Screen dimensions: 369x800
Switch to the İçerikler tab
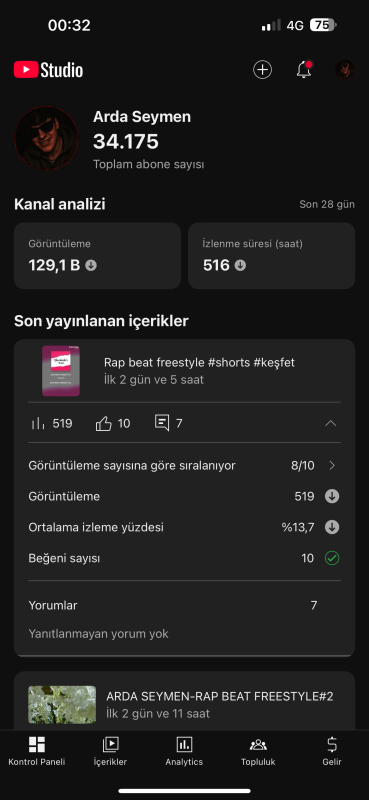pos(110,751)
